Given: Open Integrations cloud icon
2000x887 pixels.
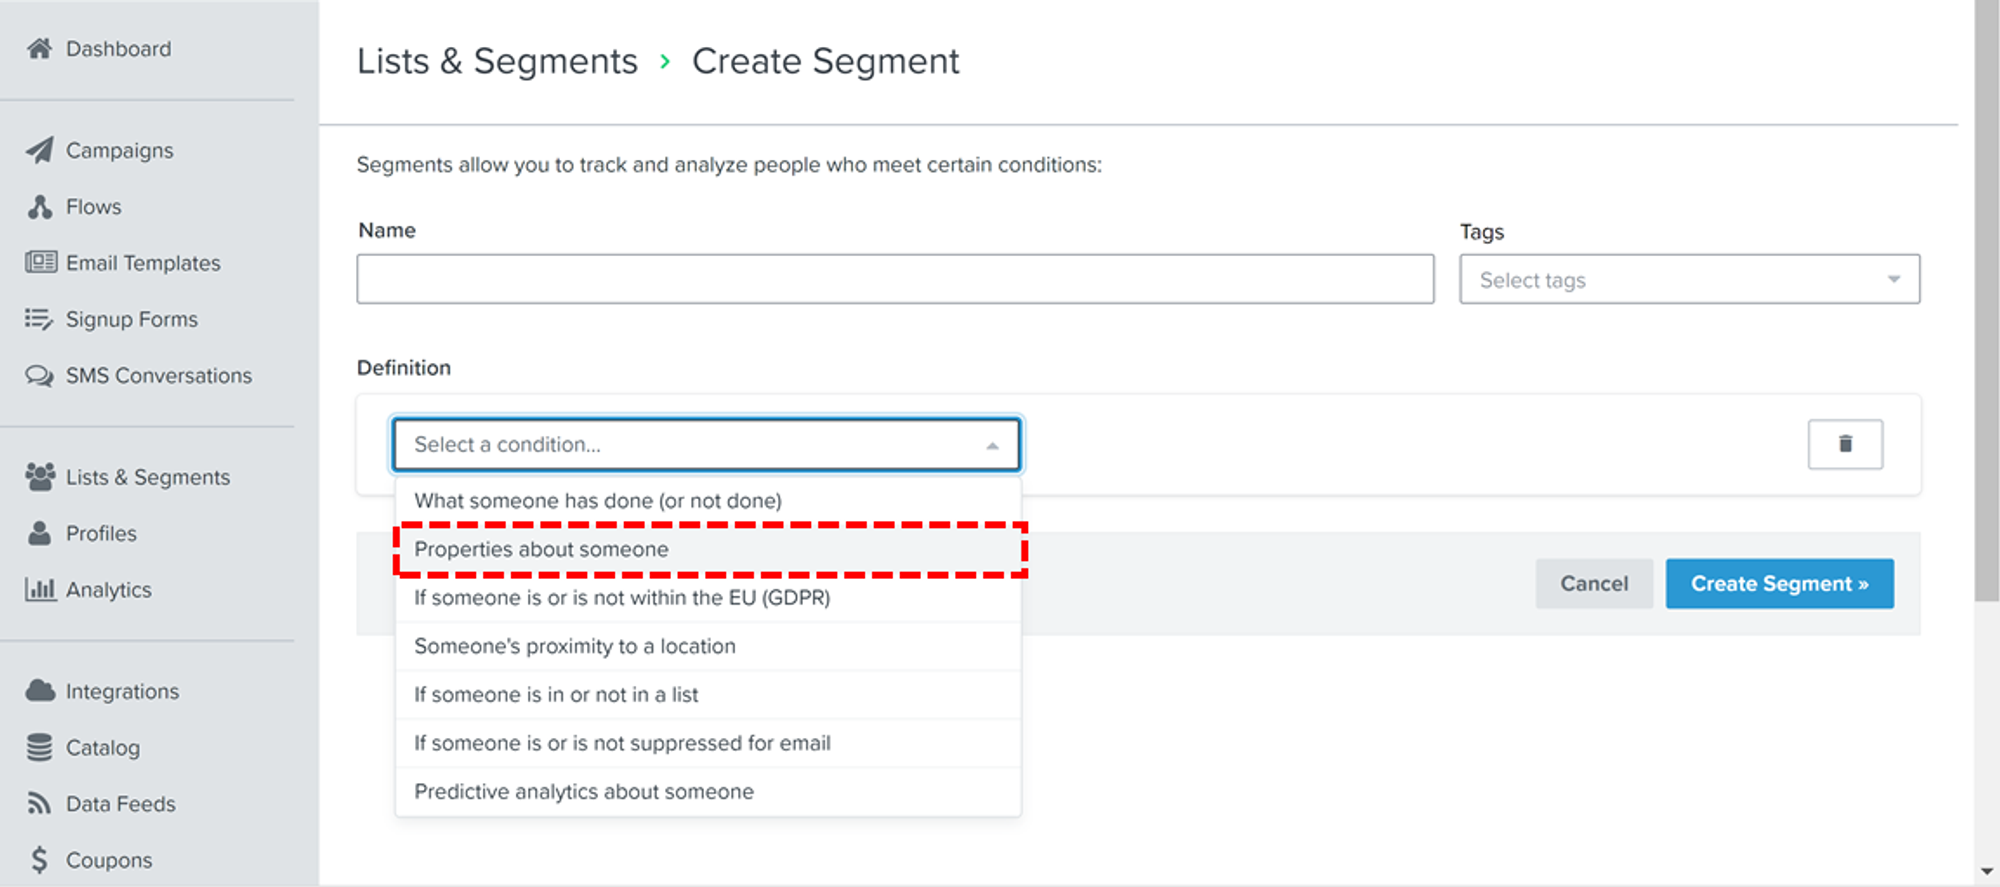Looking at the screenshot, I should (x=40, y=691).
